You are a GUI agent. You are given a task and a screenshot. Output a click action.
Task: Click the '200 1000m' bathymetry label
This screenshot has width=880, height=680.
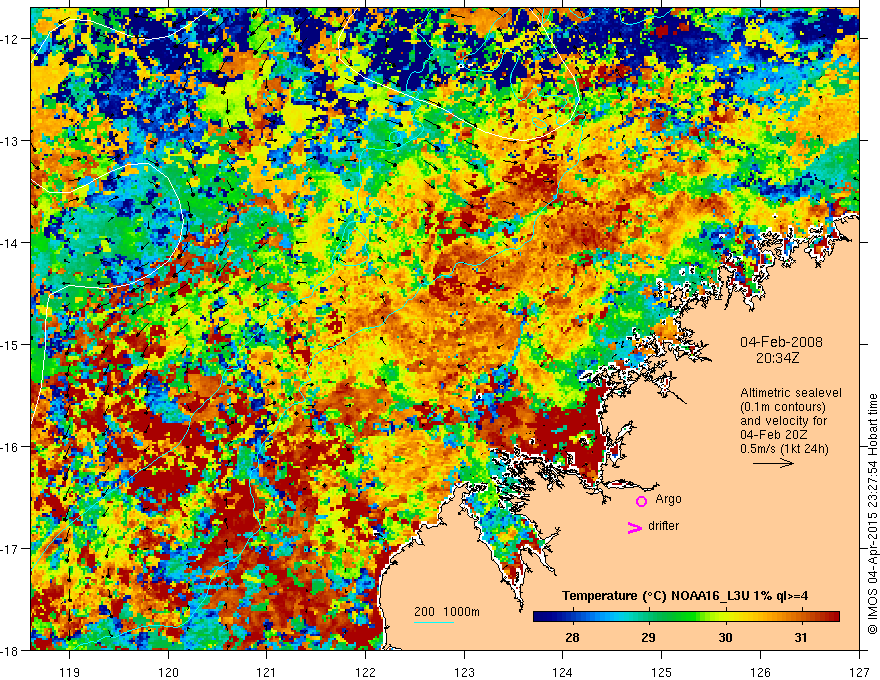447,612
